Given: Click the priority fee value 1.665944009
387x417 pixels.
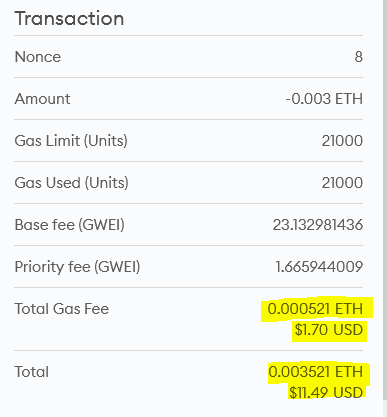Looking at the screenshot, I should coord(319,267).
